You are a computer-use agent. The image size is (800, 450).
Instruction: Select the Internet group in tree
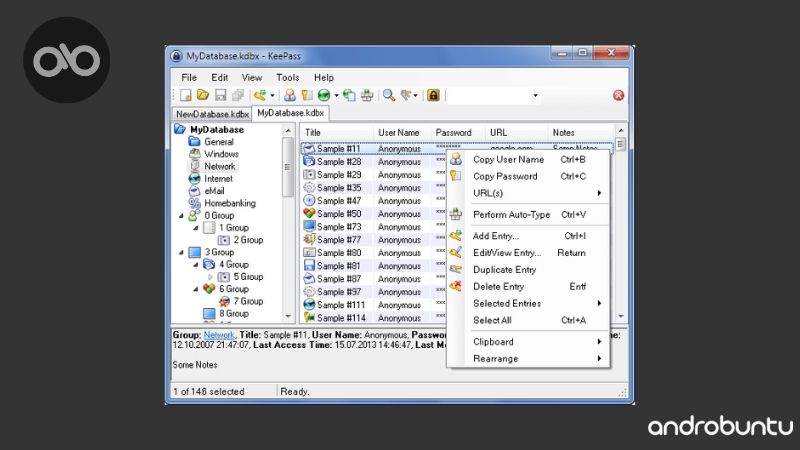218,179
